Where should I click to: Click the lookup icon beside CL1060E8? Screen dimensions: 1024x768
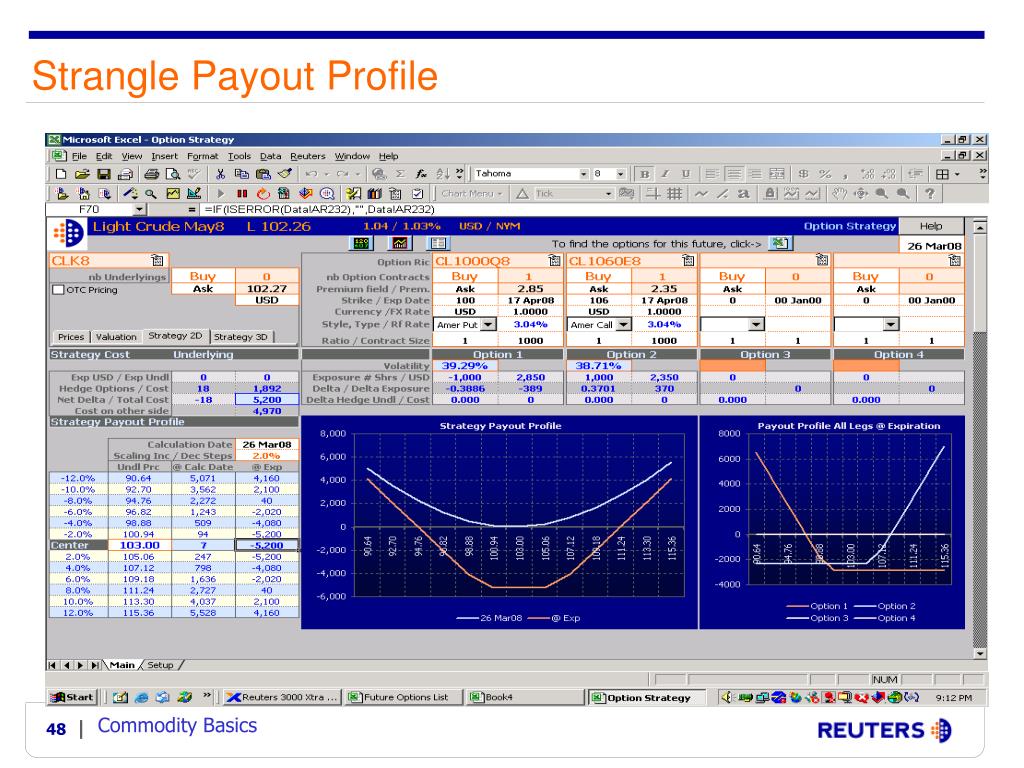point(688,261)
